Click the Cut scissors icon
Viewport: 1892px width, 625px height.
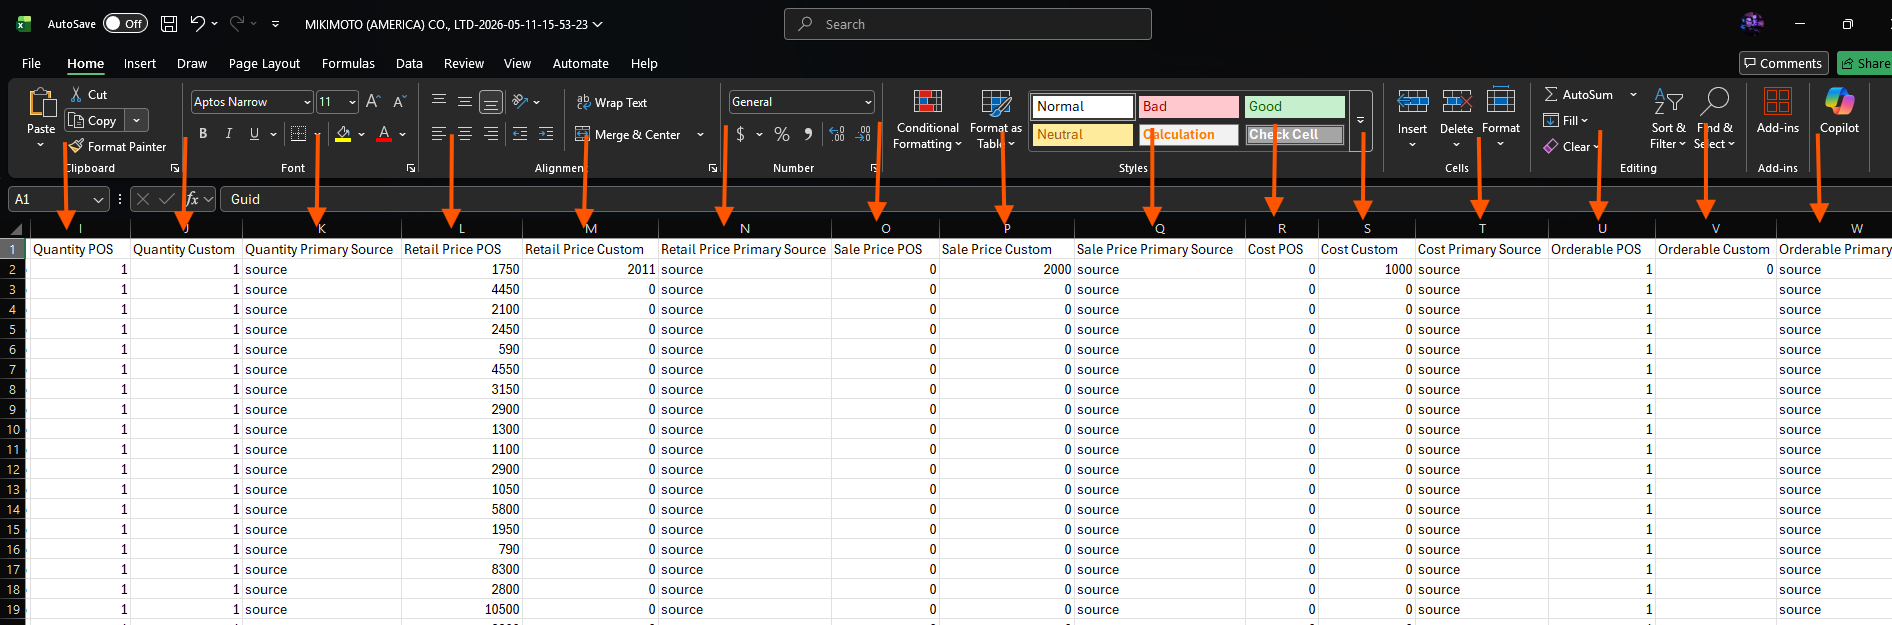pos(76,94)
